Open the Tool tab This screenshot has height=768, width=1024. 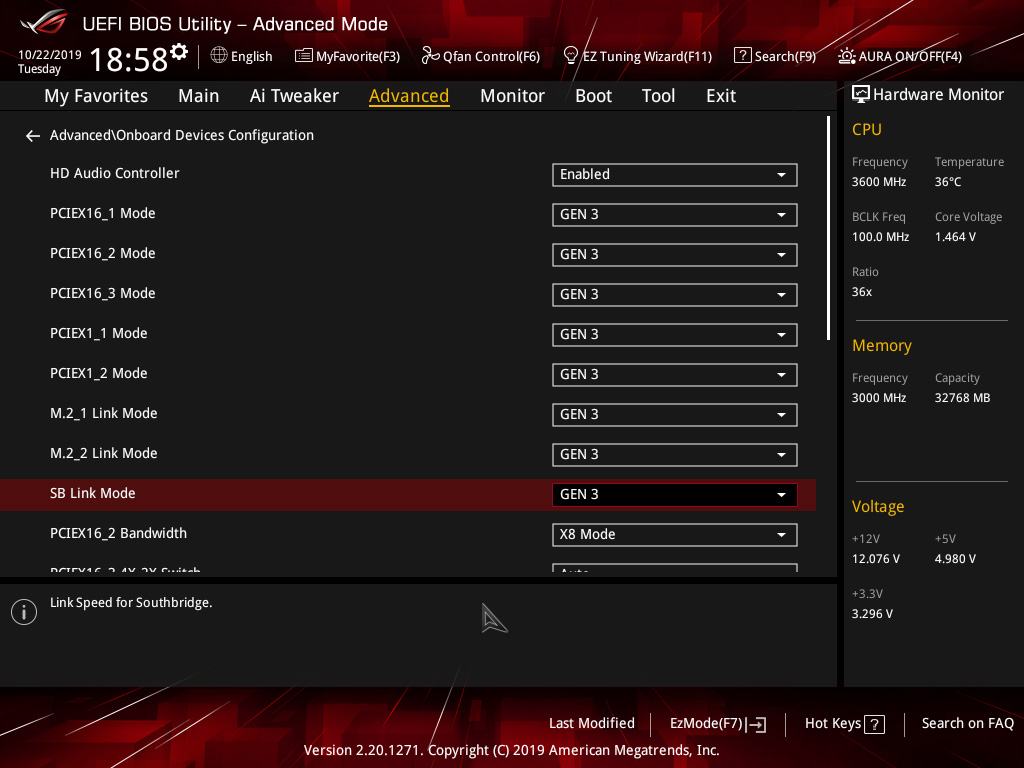coord(658,96)
